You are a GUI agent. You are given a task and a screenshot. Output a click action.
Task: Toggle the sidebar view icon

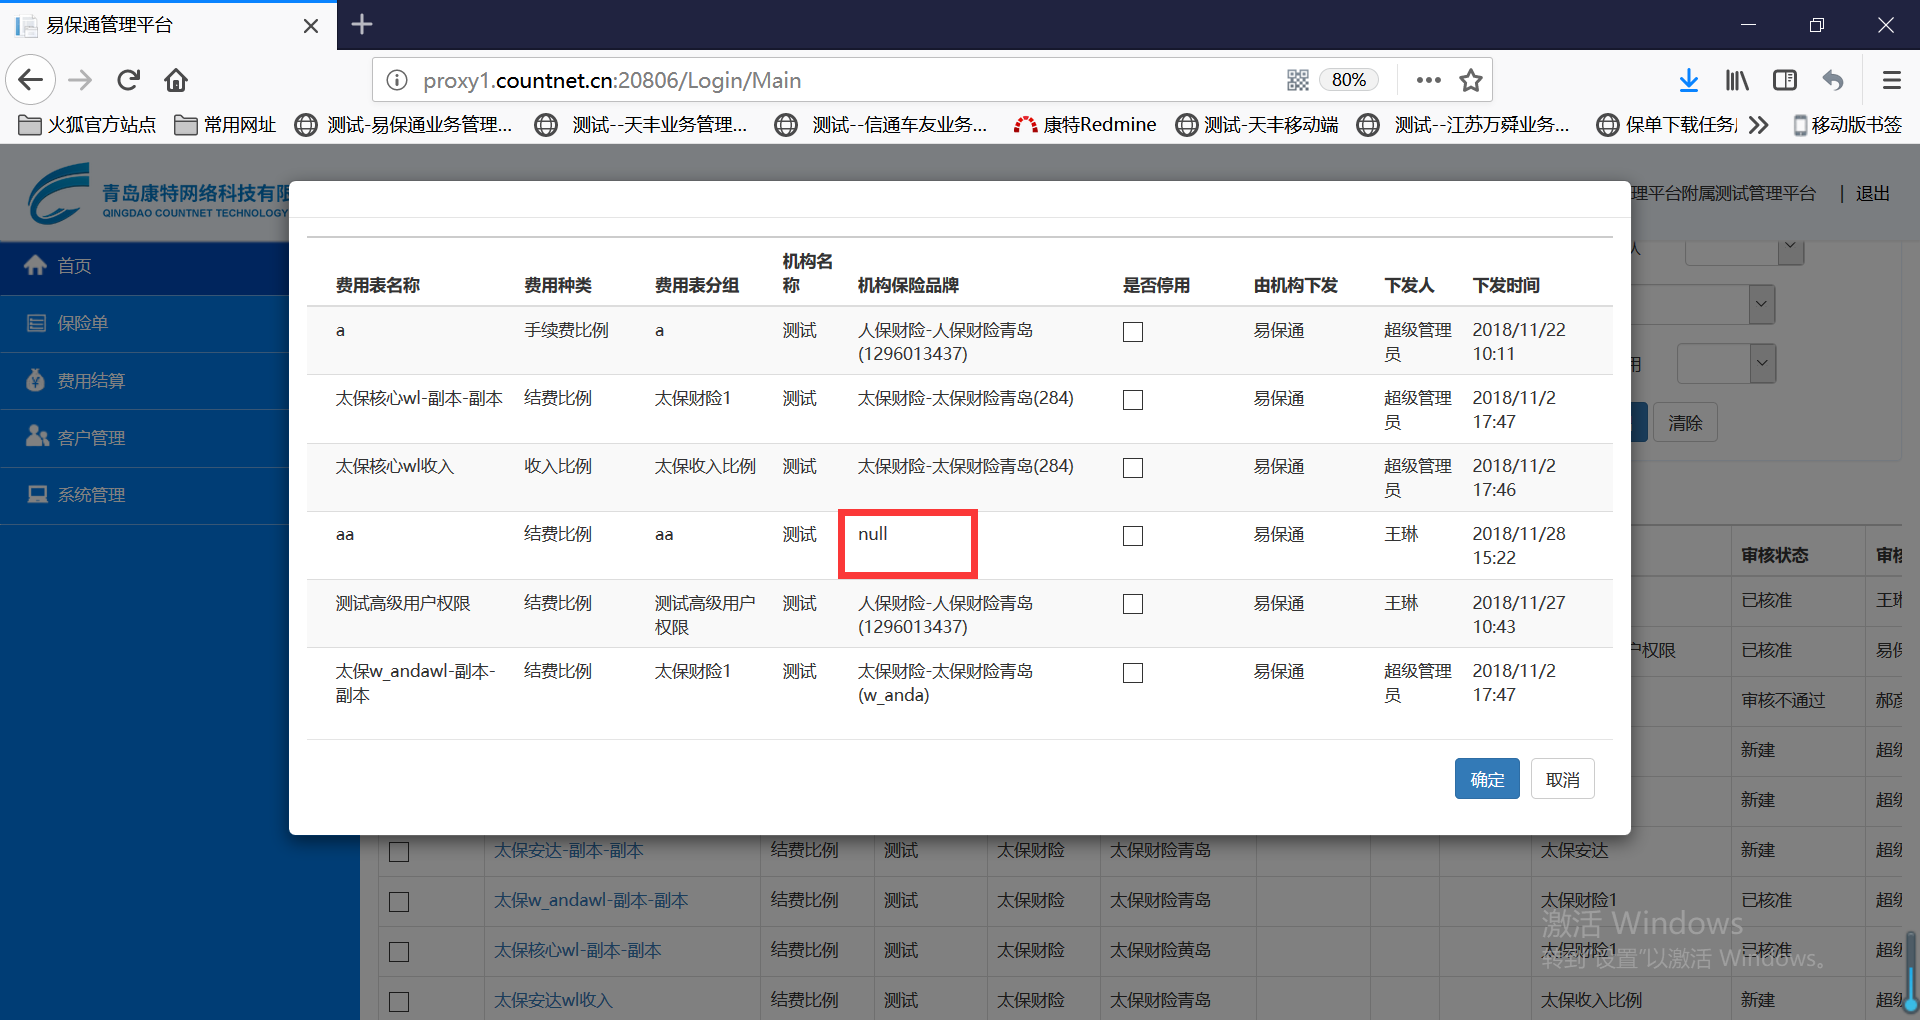click(1784, 80)
